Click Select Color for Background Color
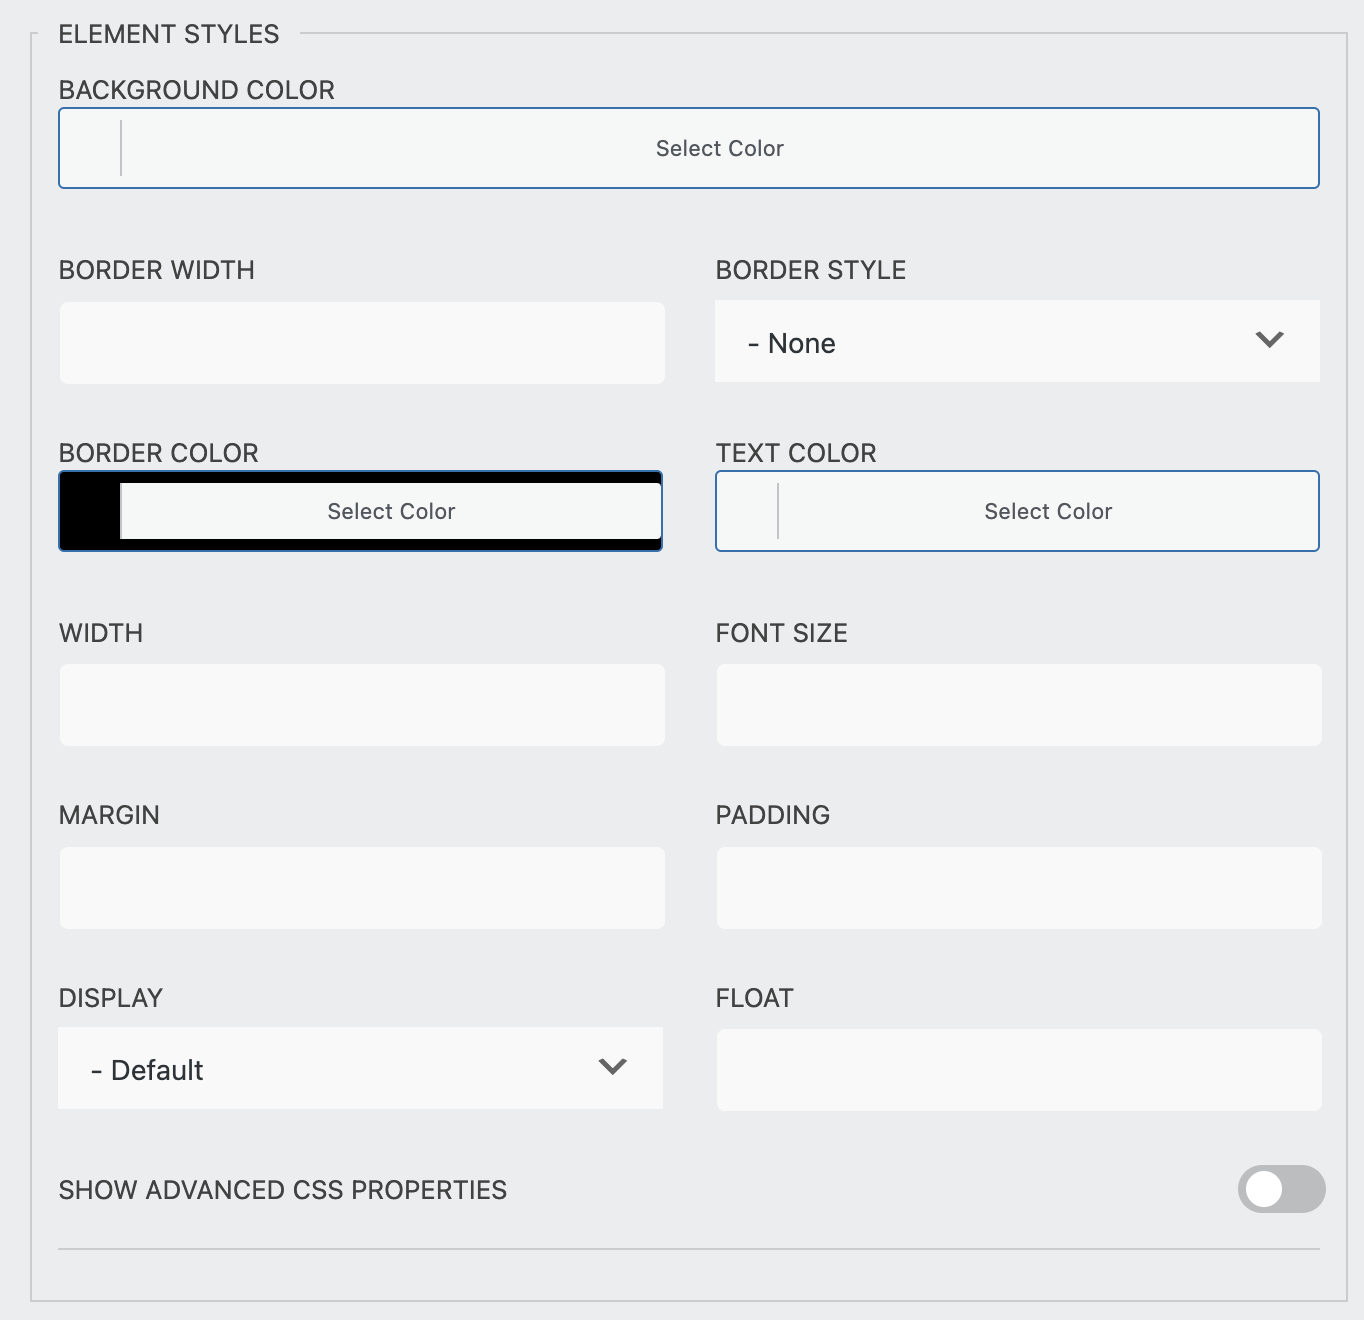This screenshot has width=1364, height=1320. coord(719,148)
